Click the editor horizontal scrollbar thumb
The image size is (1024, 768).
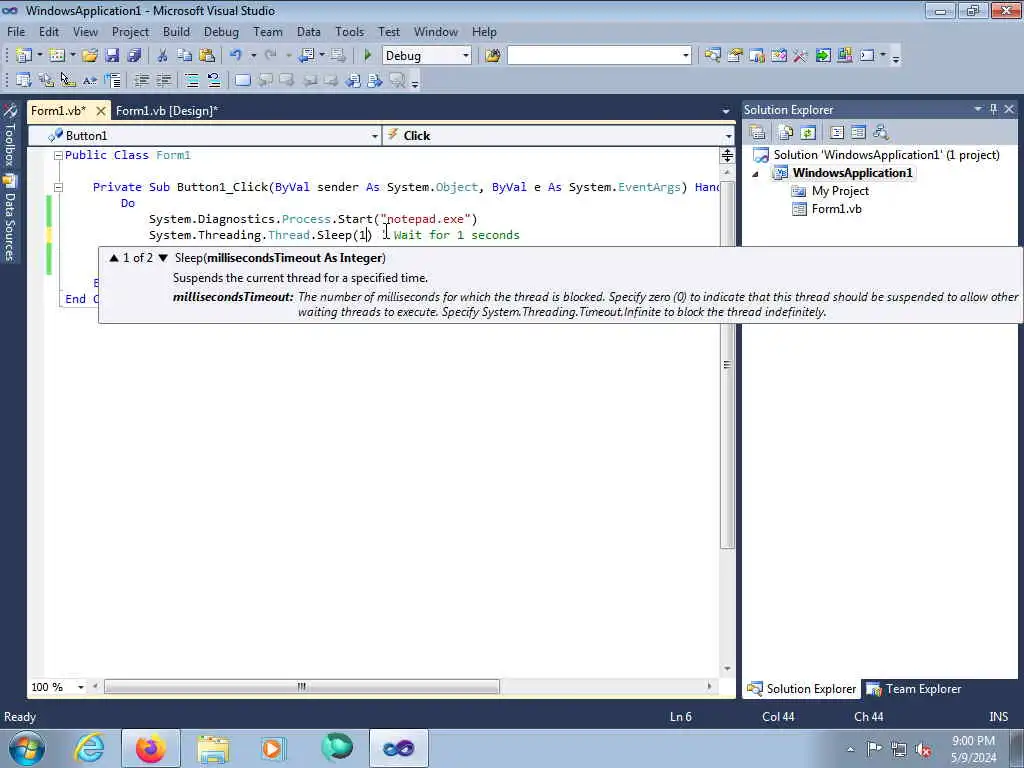coord(302,687)
